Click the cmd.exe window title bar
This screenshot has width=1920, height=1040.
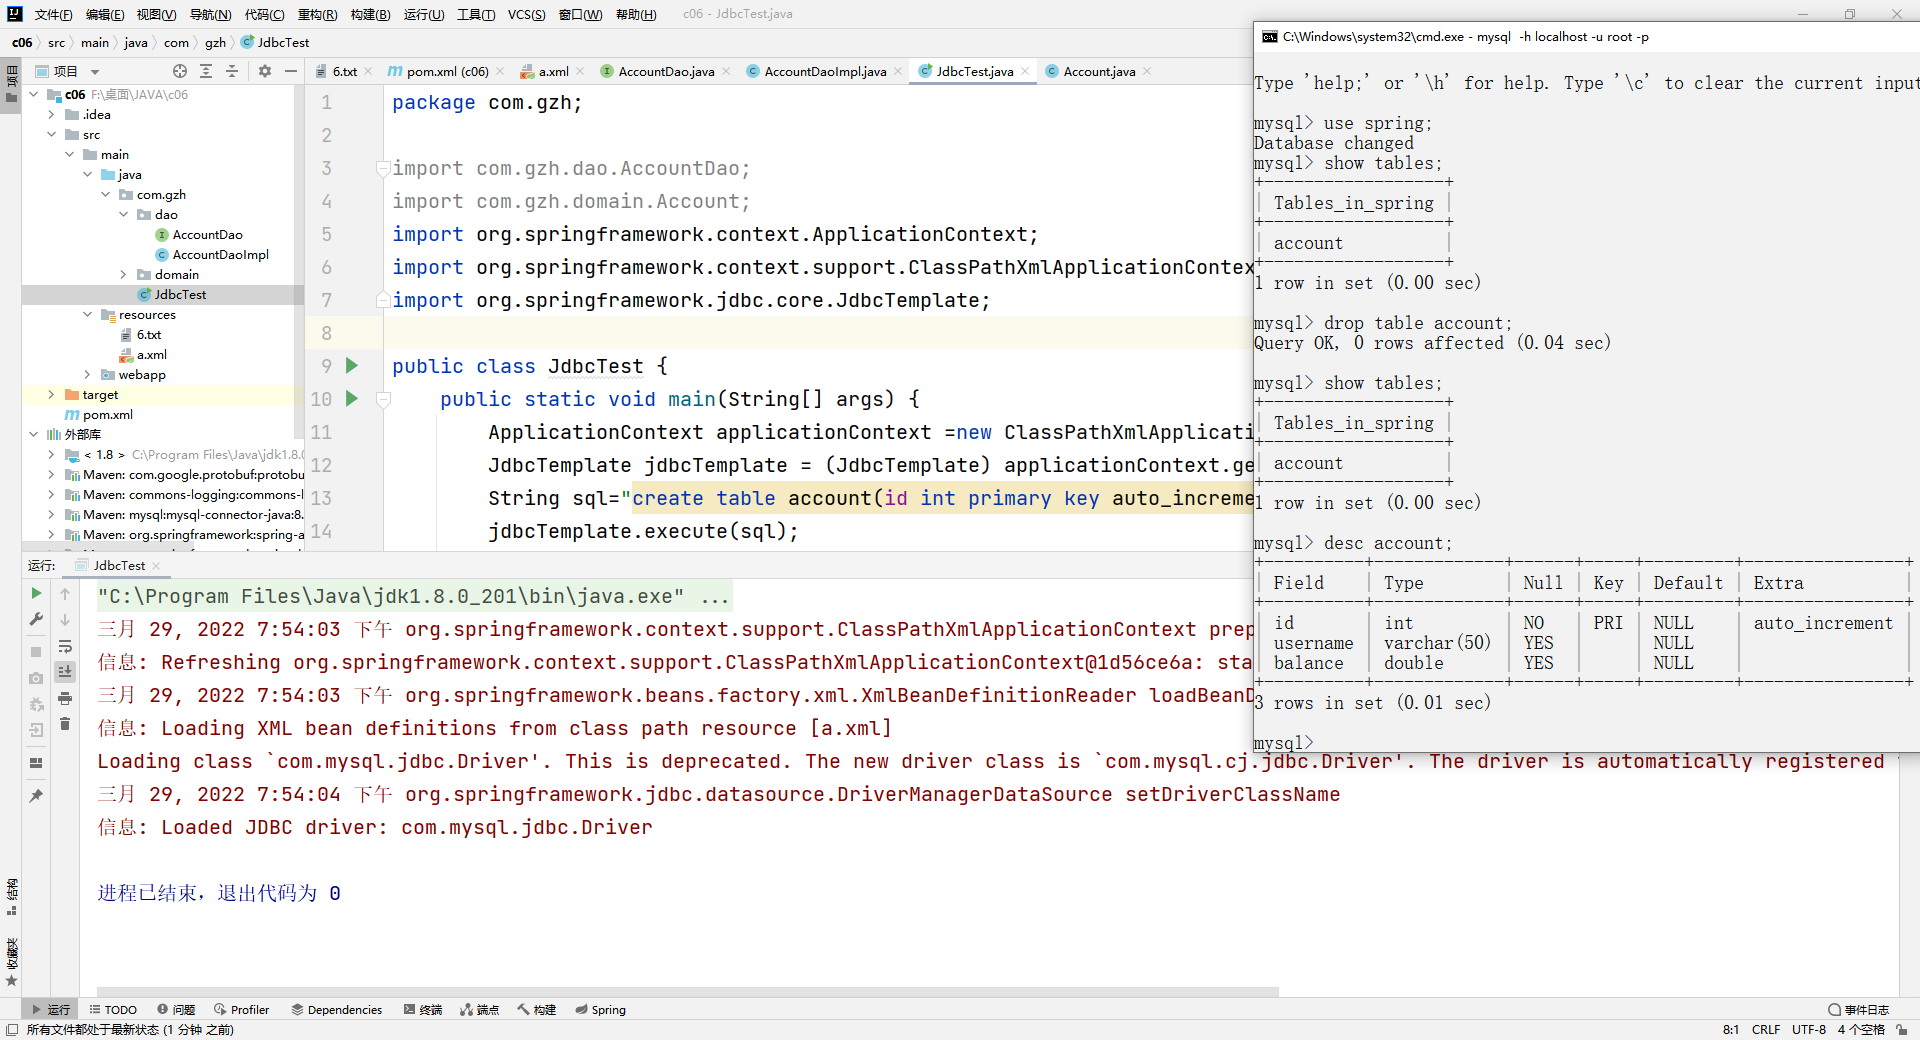tap(1586, 37)
